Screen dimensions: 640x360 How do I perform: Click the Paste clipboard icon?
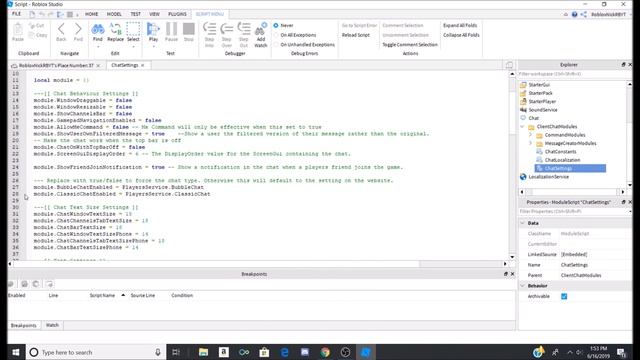[x=18, y=29]
